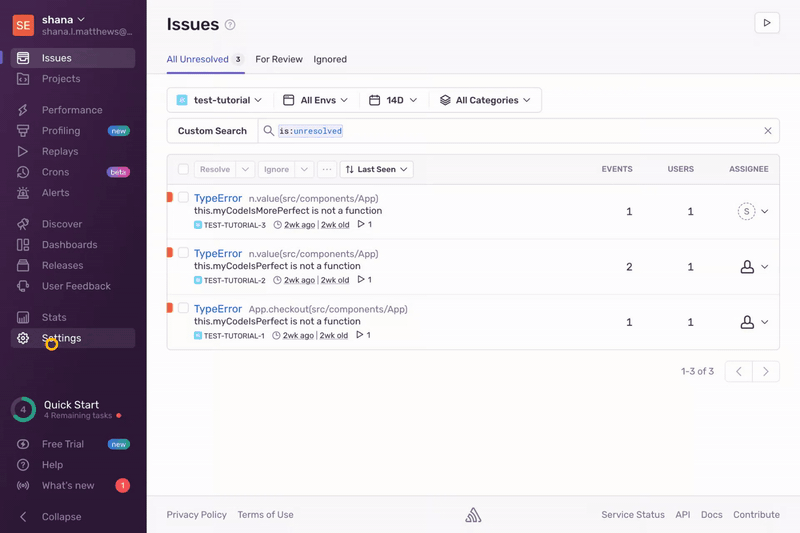Click the help icon beside Issues title

click(230, 25)
